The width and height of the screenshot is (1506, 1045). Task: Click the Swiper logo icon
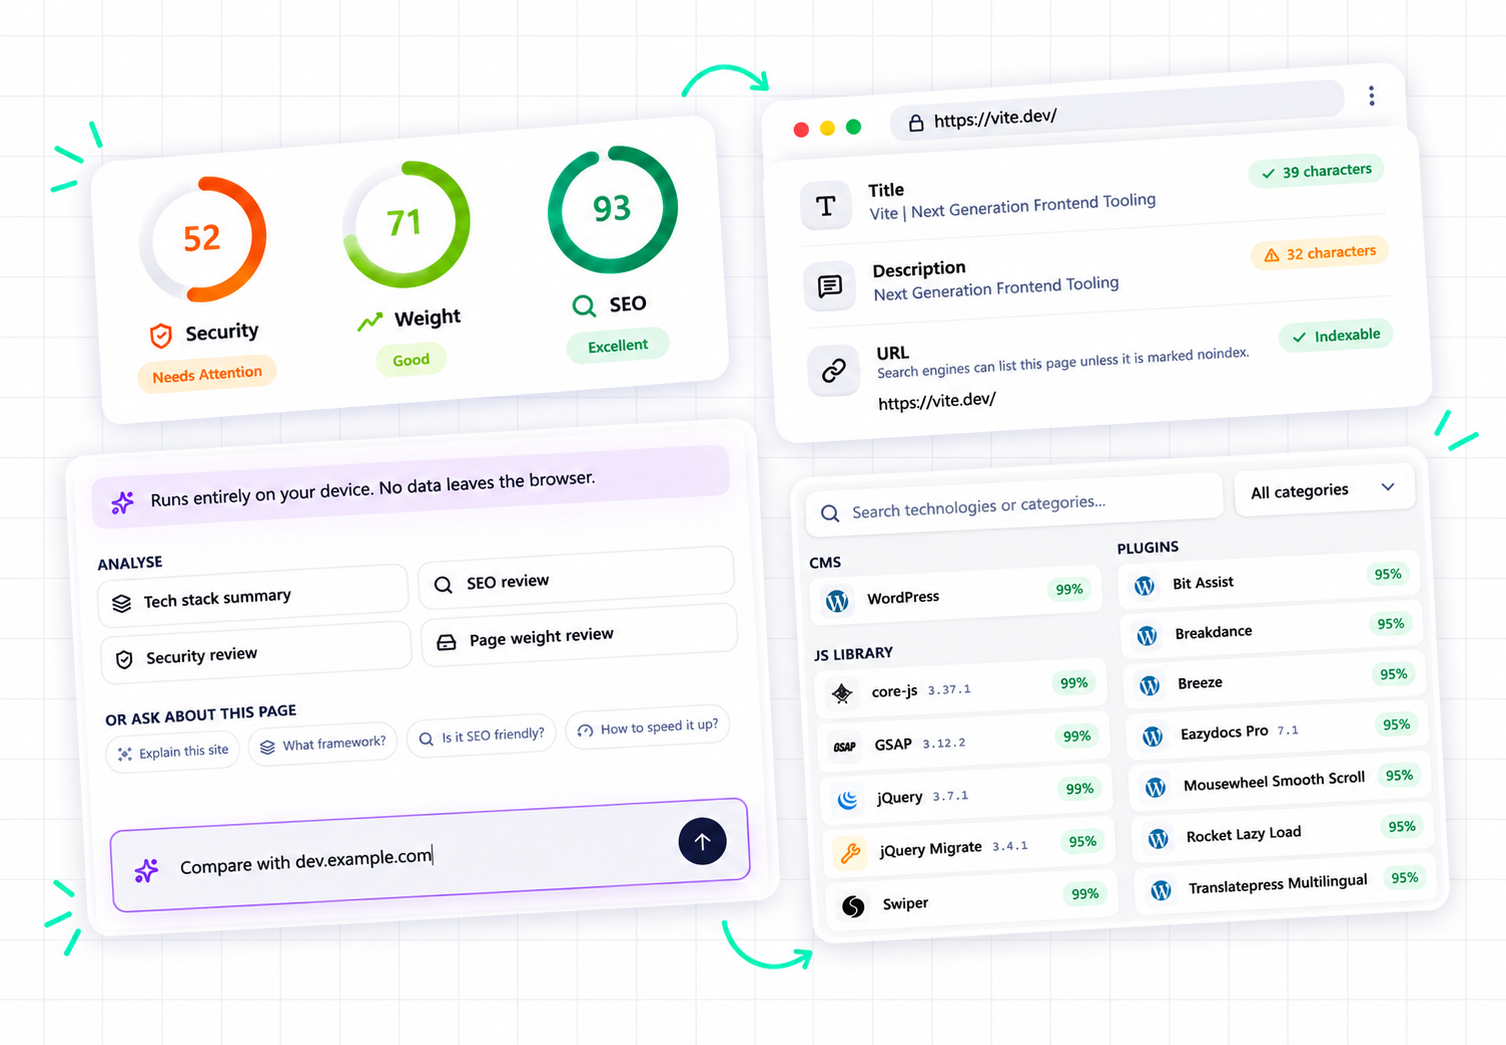pyautogui.click(x=853, y=906)
